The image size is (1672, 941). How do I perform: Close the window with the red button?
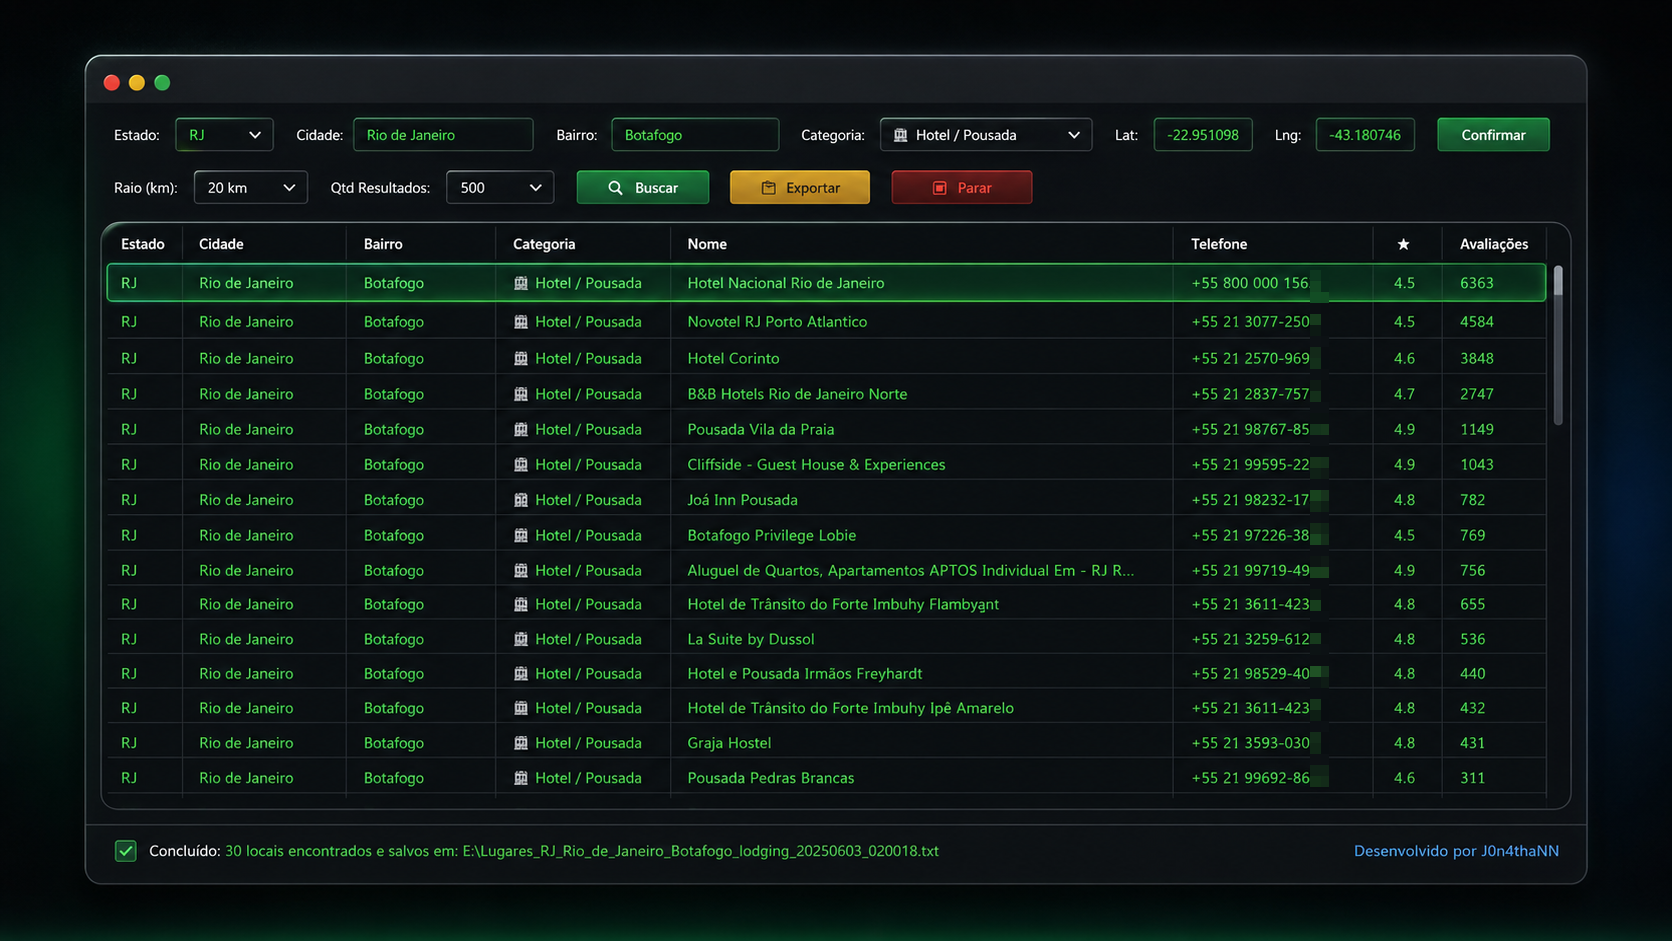click(112, 83)
